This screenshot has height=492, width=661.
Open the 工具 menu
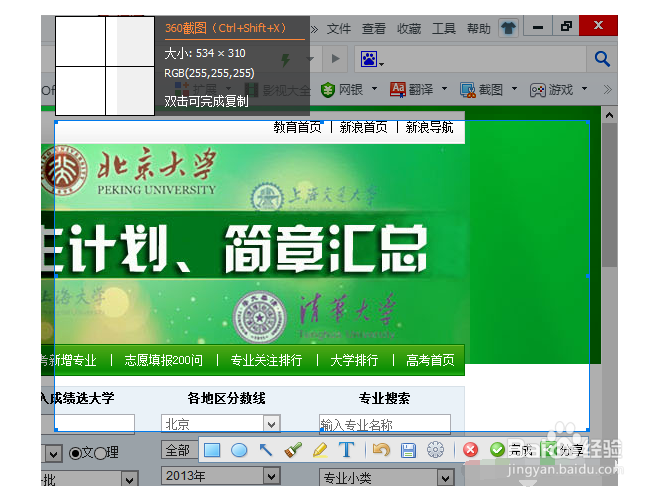(444, 29)
